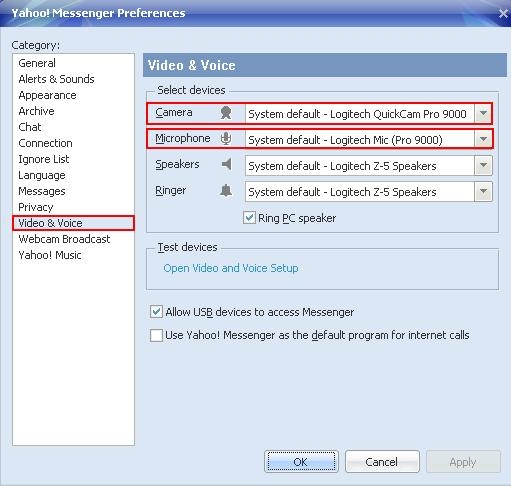Expand the Microphone device dropdown arrow
The width and height of the screenshot is (511, 486).
coord(483,139)
